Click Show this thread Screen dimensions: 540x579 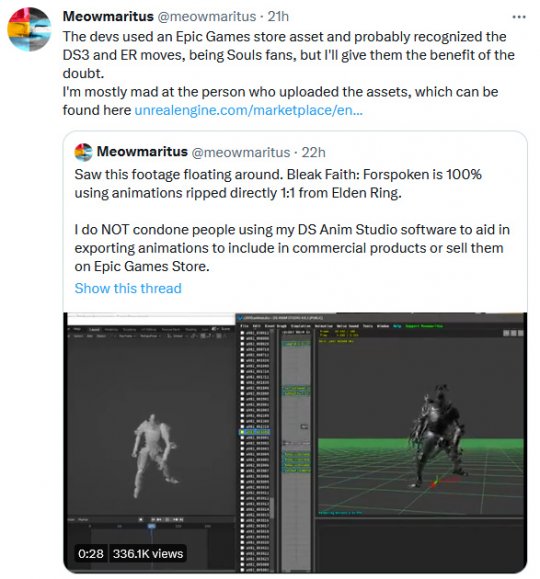[128, 288]
